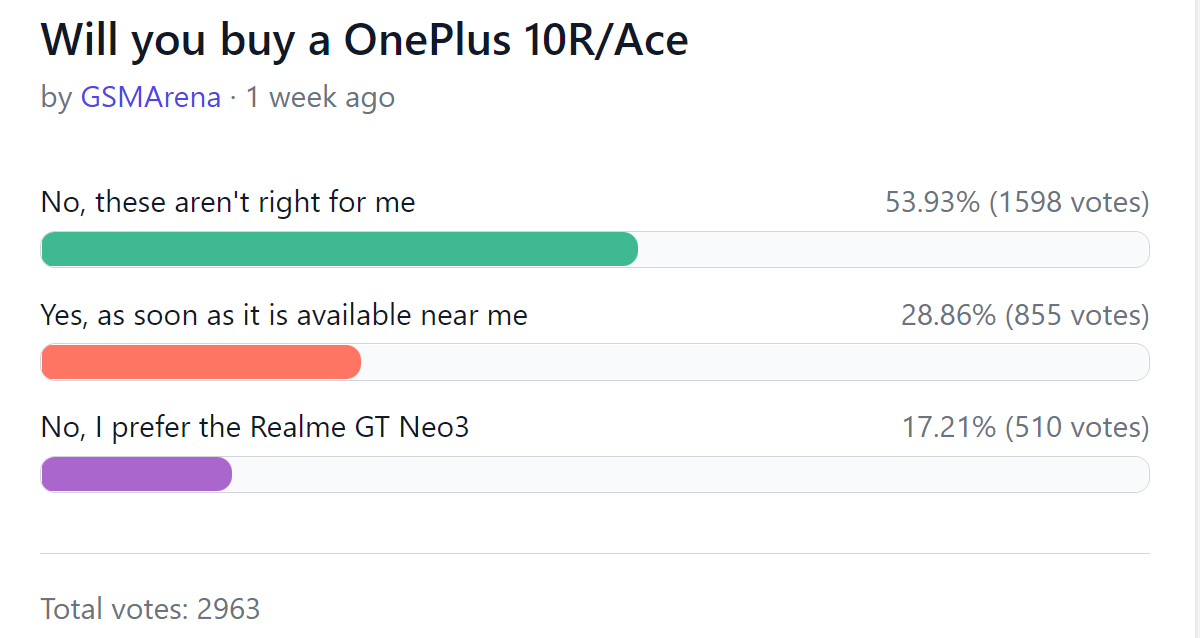Click the word "by" before GSMArena

tap(56, 98)
